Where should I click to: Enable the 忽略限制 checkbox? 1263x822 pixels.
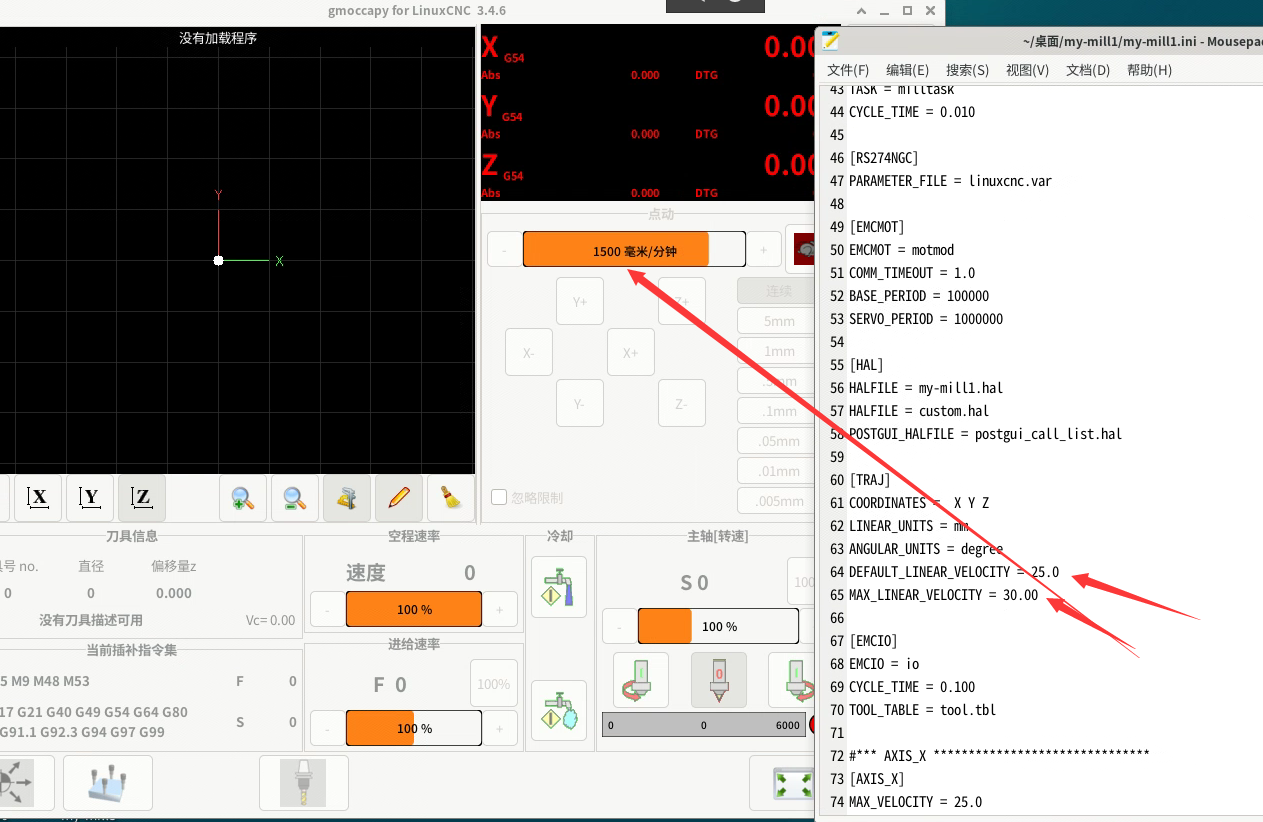click(x=499, y=498)
